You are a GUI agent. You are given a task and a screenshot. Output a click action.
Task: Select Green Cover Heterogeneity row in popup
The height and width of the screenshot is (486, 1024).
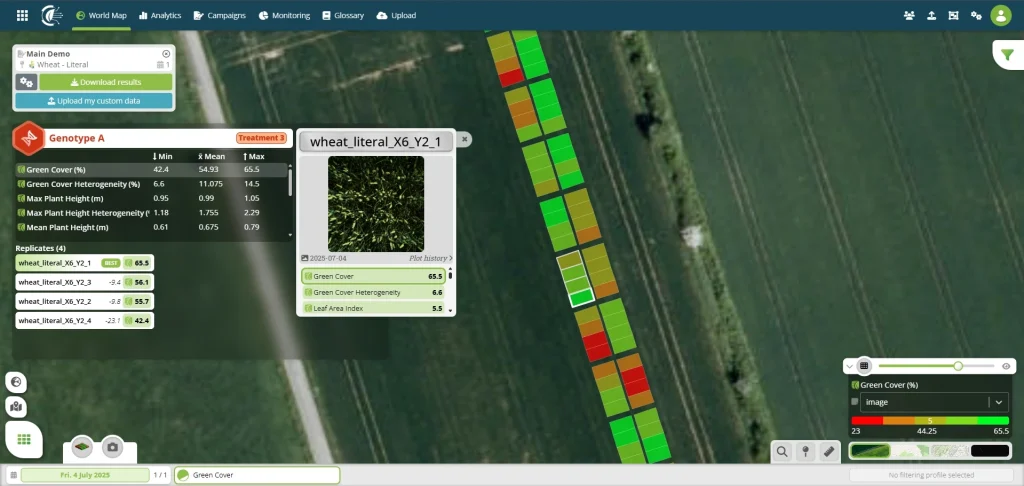coord(373,293)
